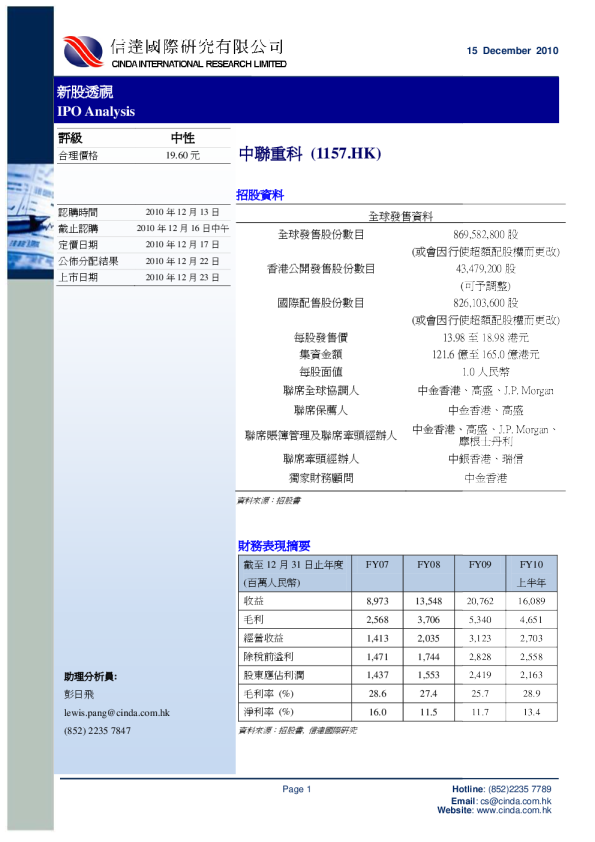The height and width of the screenshot is (842, 595).
Task: Click the FY10 上半年 column header
Action: click(531, 573)
